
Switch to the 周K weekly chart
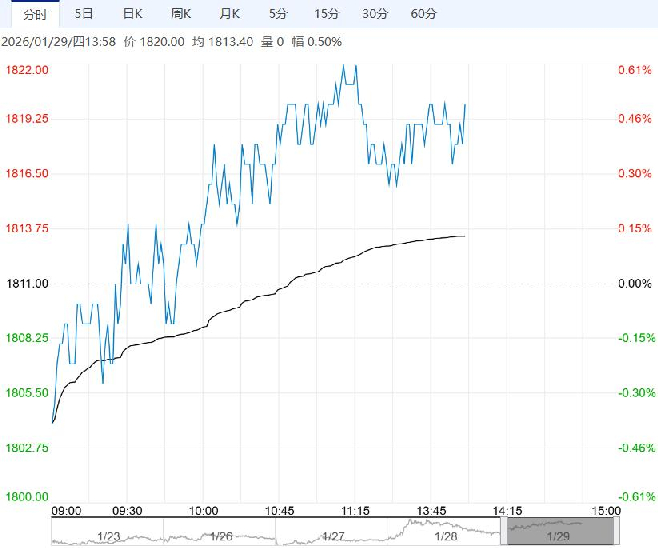(181, 14)
